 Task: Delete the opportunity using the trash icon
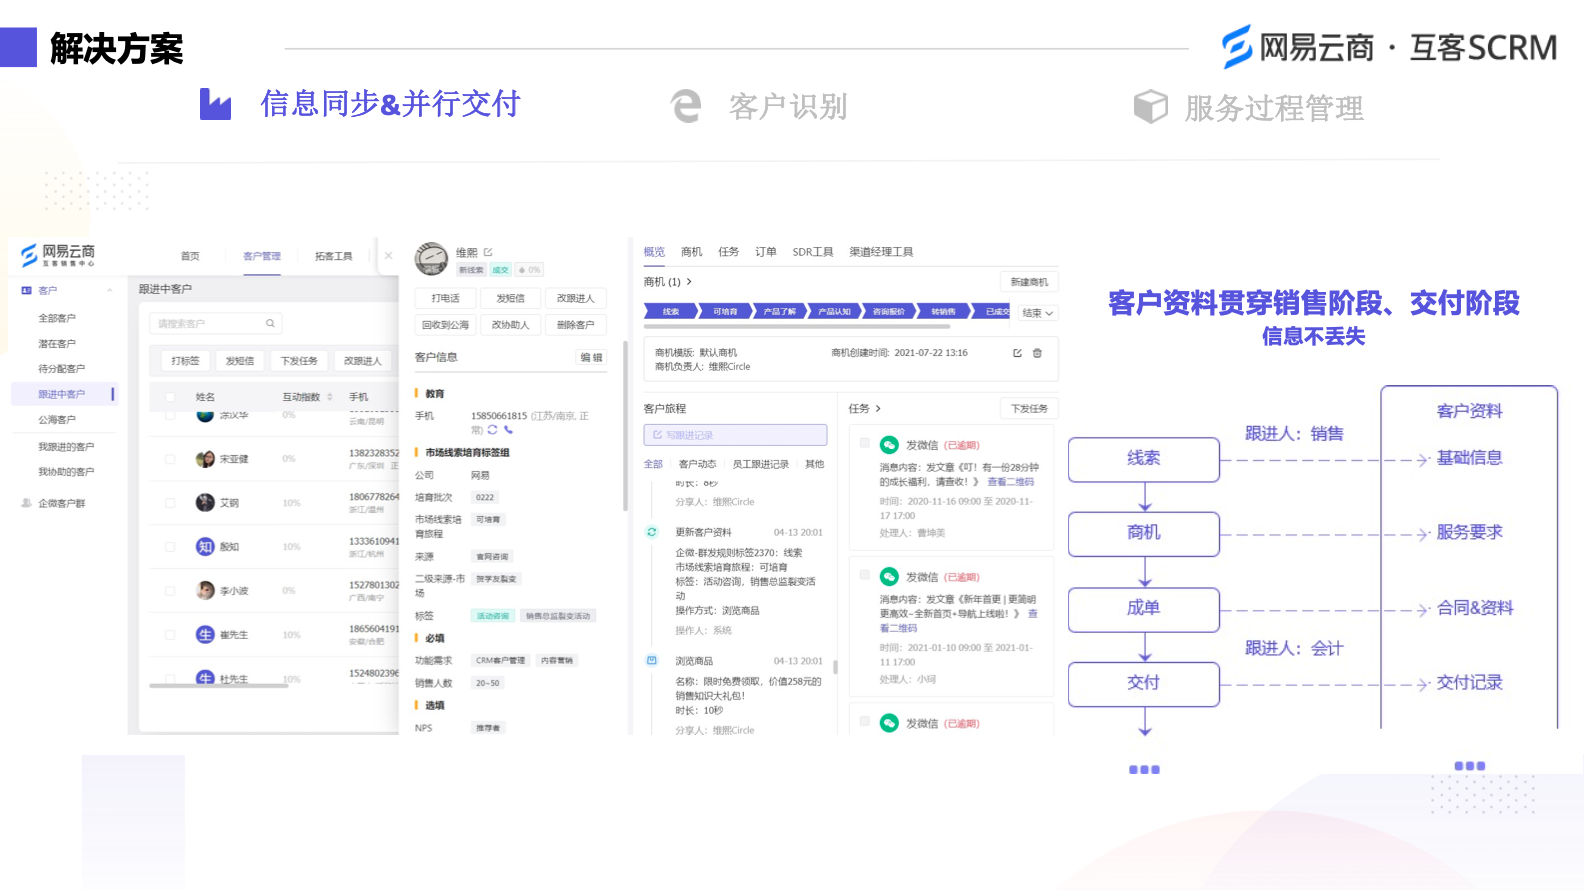click(x=1037, y=353)
